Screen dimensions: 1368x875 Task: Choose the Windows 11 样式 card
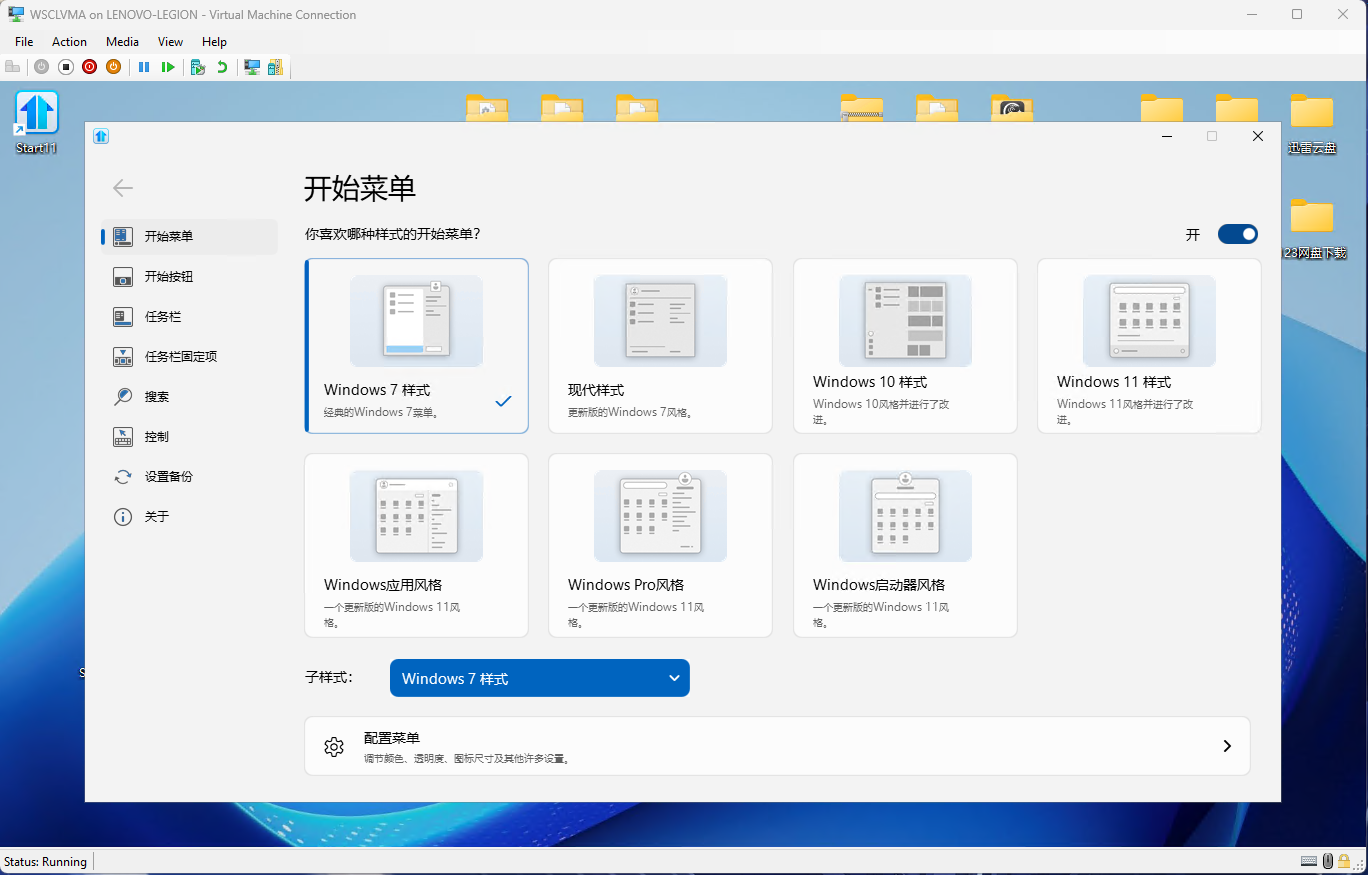[x=1148, y=346]
